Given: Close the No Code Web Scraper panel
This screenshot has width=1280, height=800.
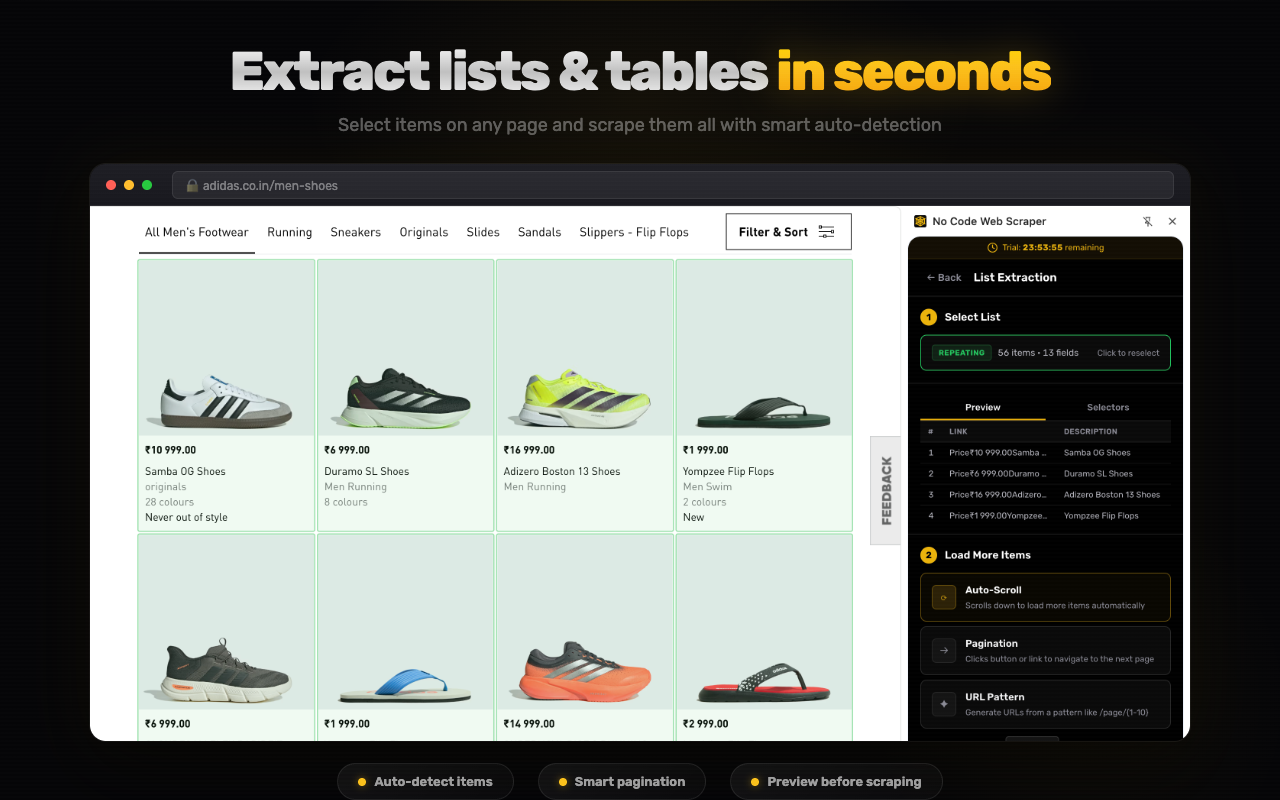Looking at the screenshot, I should (1172, 222).
